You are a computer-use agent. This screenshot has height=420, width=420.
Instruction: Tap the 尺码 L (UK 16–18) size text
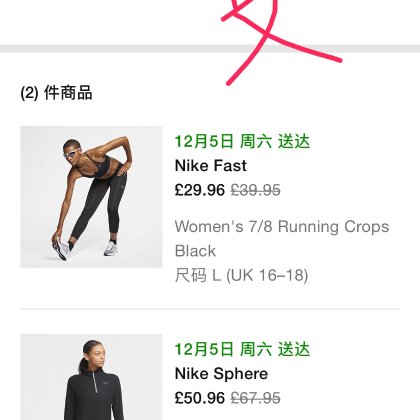[x=241, y=276]
